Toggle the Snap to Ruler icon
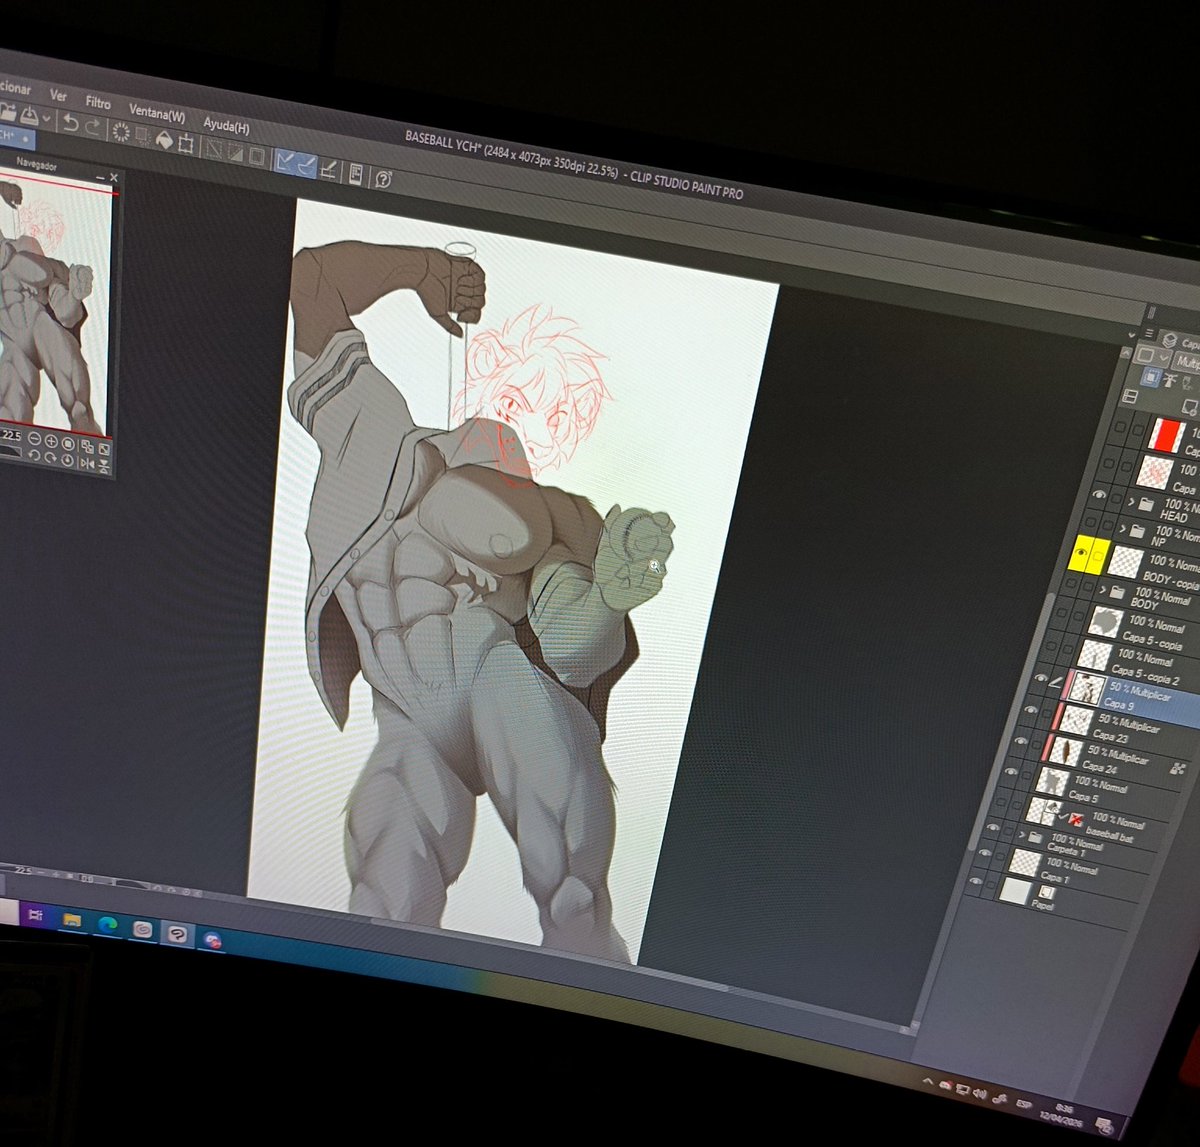Image resolution: width=1200 pixels, height=1147 pixels. point(285,160)
